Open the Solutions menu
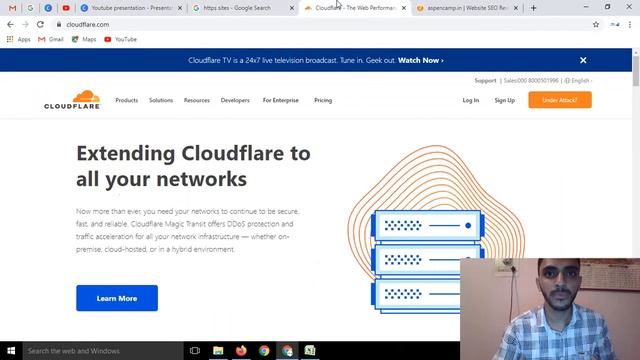Image resolution: width=640 pixels, height=360 pixels. (161, 100)
